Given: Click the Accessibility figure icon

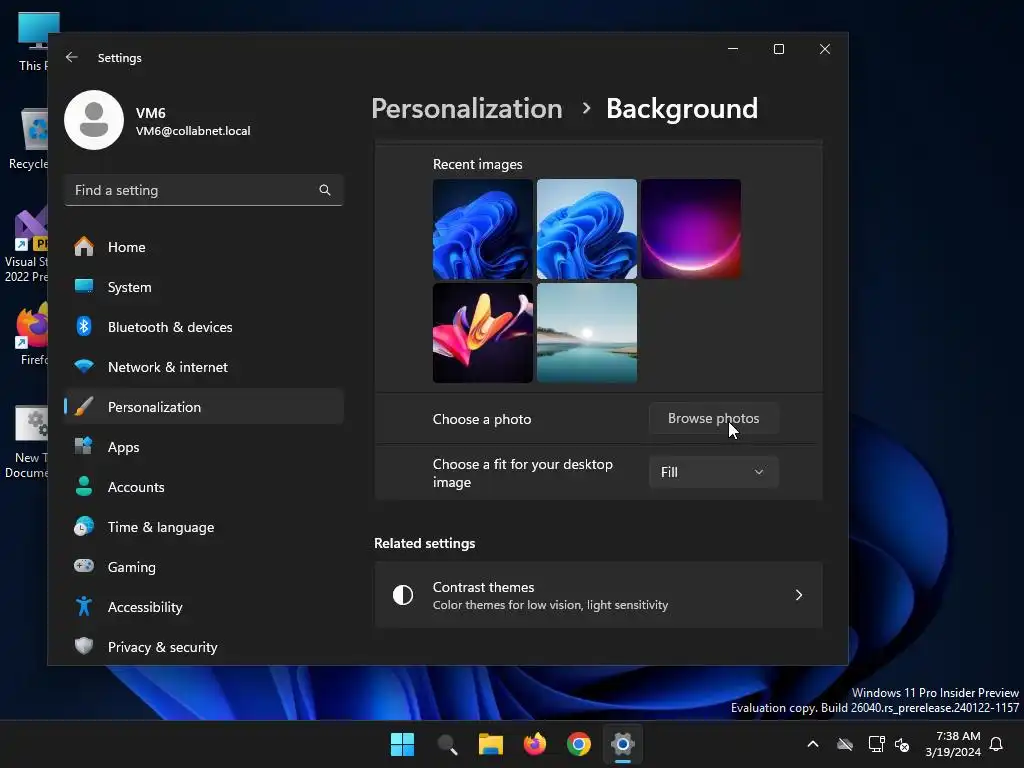Looking at the screenshot, I should (84, 607).
